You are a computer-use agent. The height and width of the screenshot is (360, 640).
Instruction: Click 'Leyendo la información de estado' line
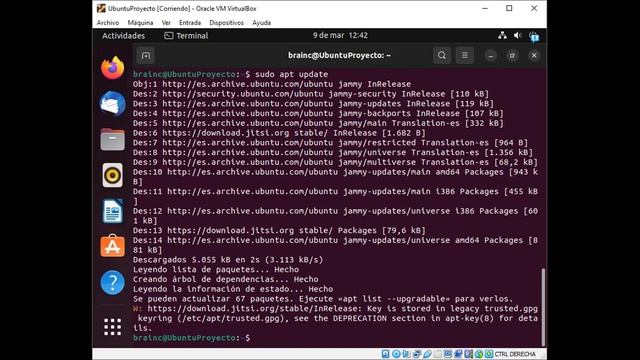pos(233,289)
